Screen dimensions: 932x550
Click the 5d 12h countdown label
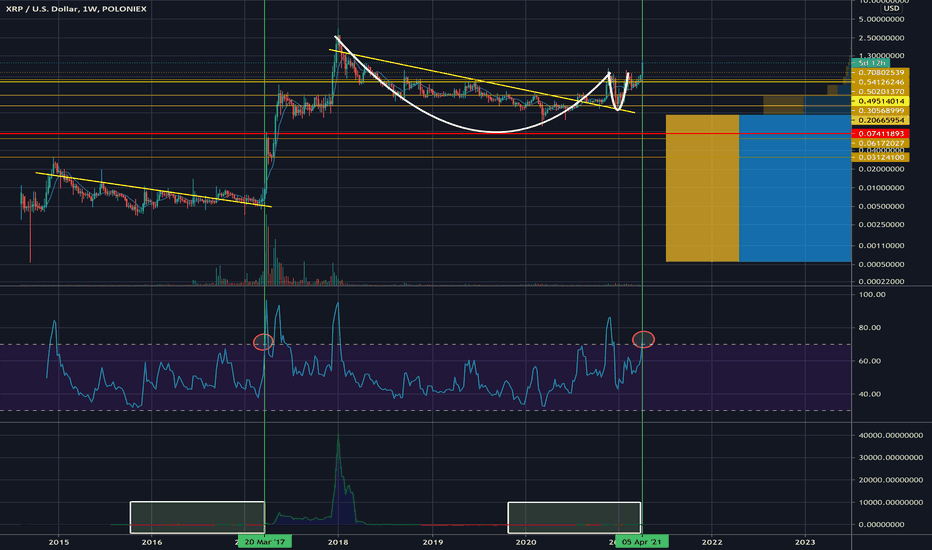(x=871, y=63)
